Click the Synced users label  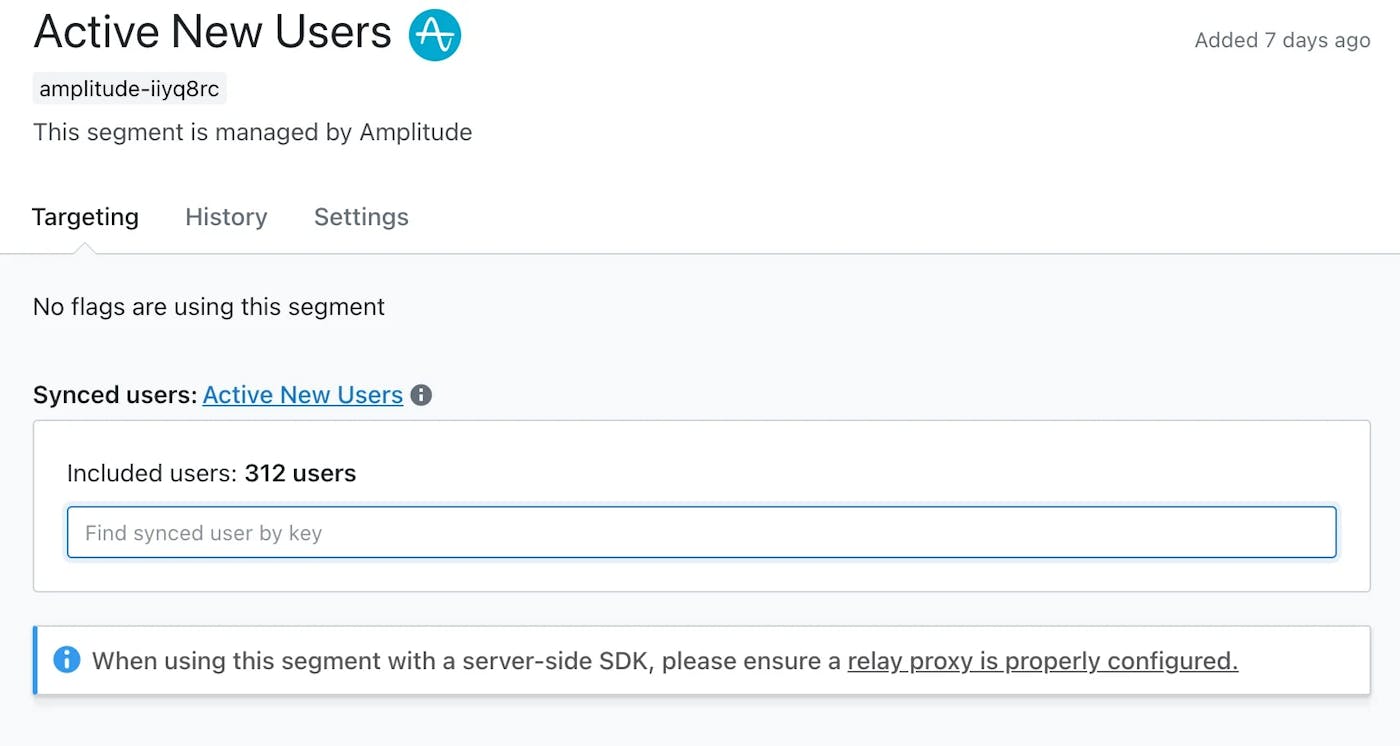click(115, 395)
